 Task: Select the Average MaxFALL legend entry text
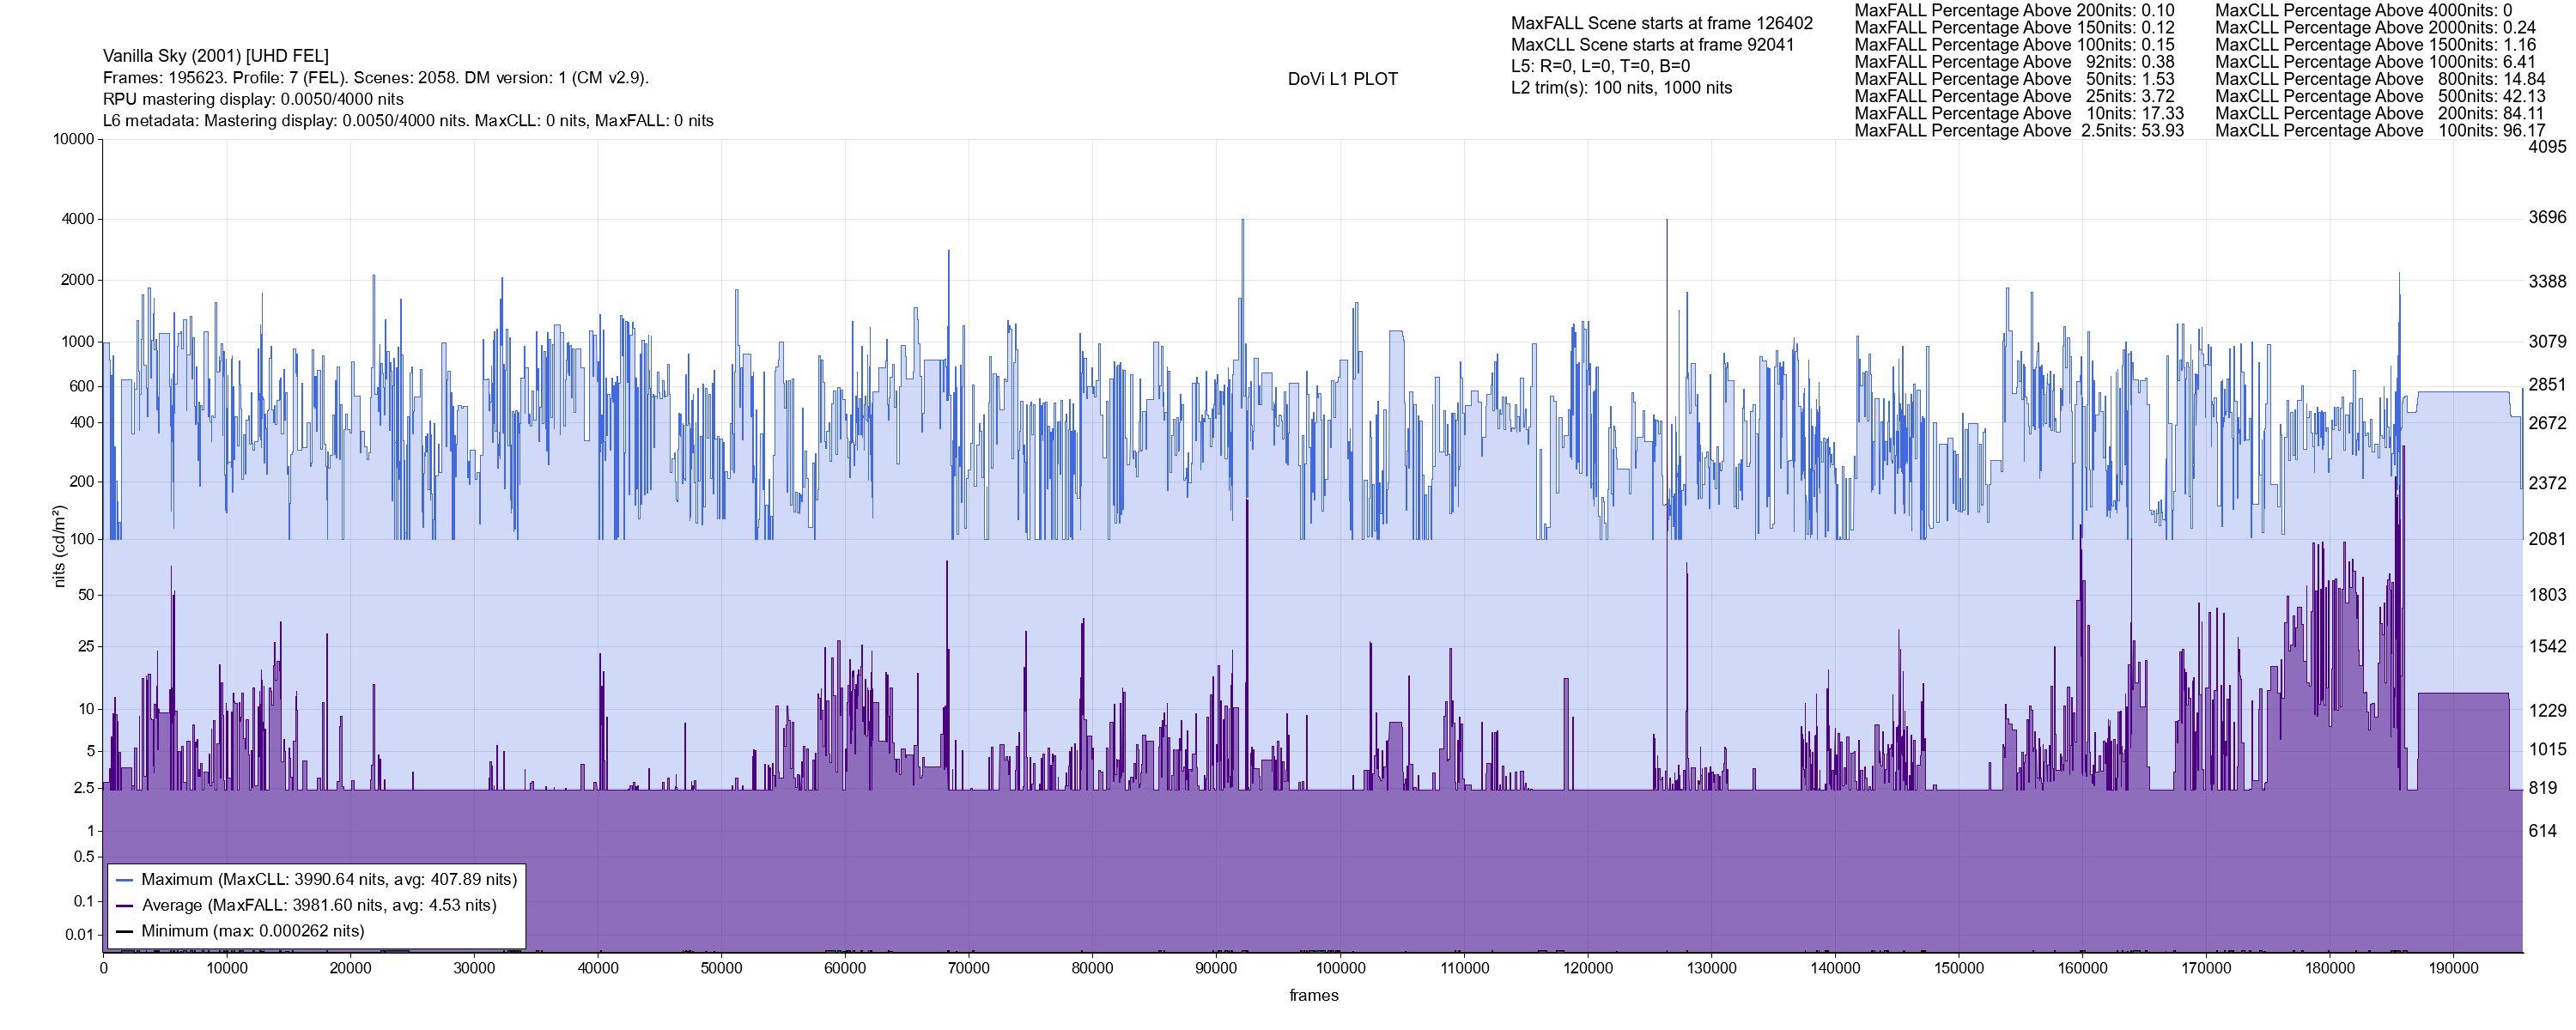319,906
